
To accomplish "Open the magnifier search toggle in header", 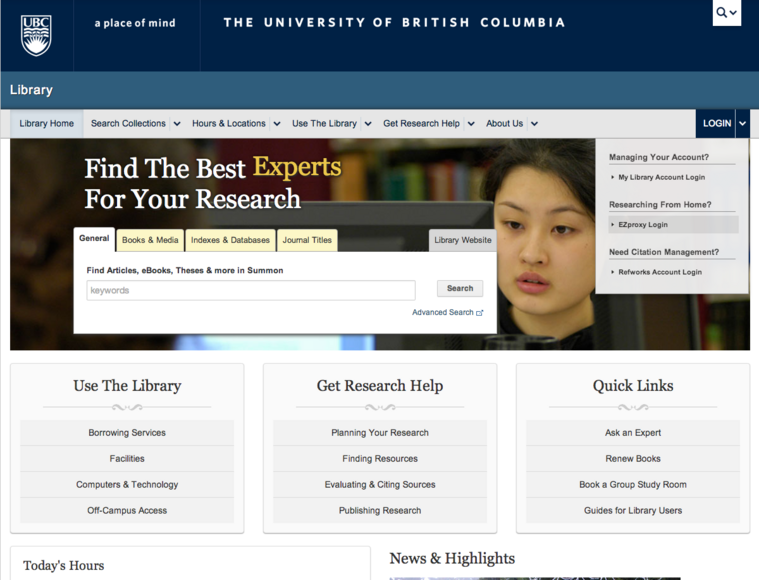I will (x=727, y=13).
